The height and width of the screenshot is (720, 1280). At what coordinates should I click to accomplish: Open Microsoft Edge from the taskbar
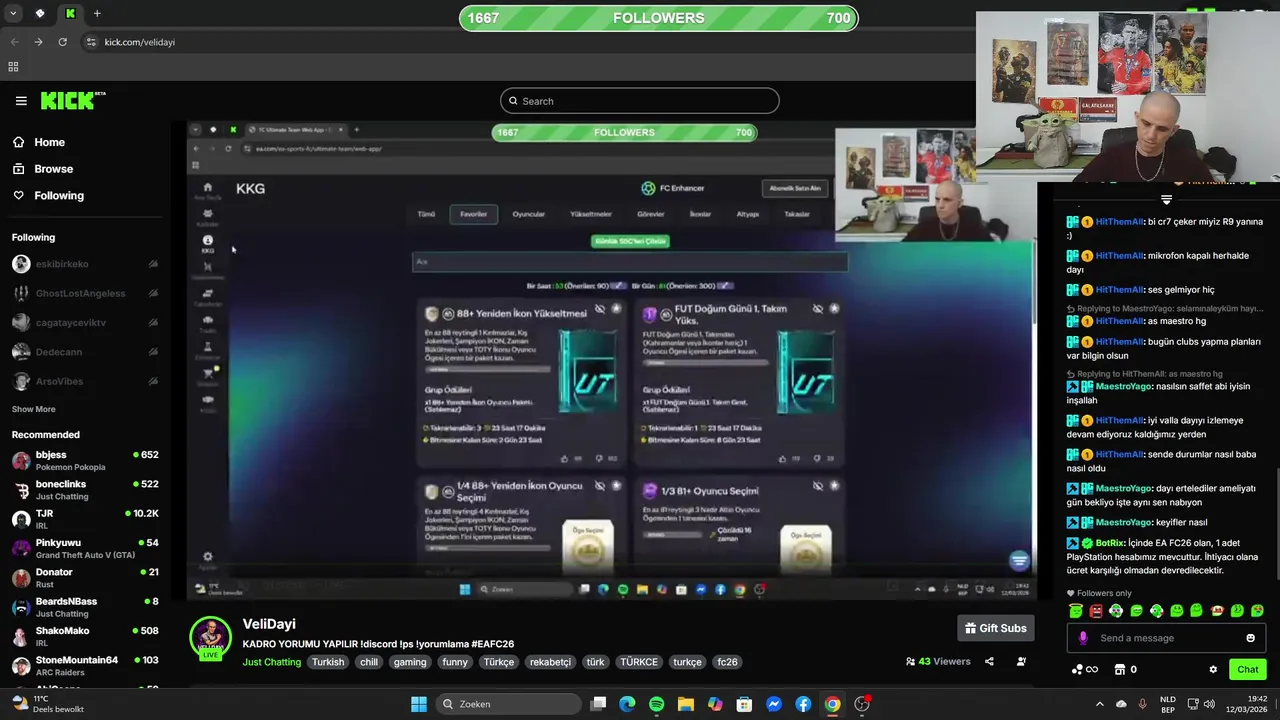pyautogui.click(x=627, y=704)
